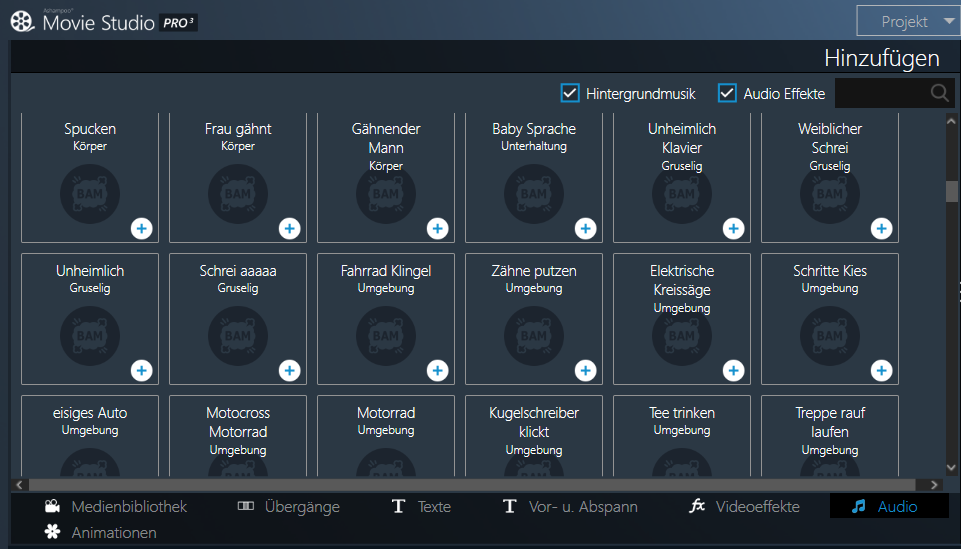Select the Kugelschreiber klickt sound card
Screen dimensions: 961x549
pos(534,436)
